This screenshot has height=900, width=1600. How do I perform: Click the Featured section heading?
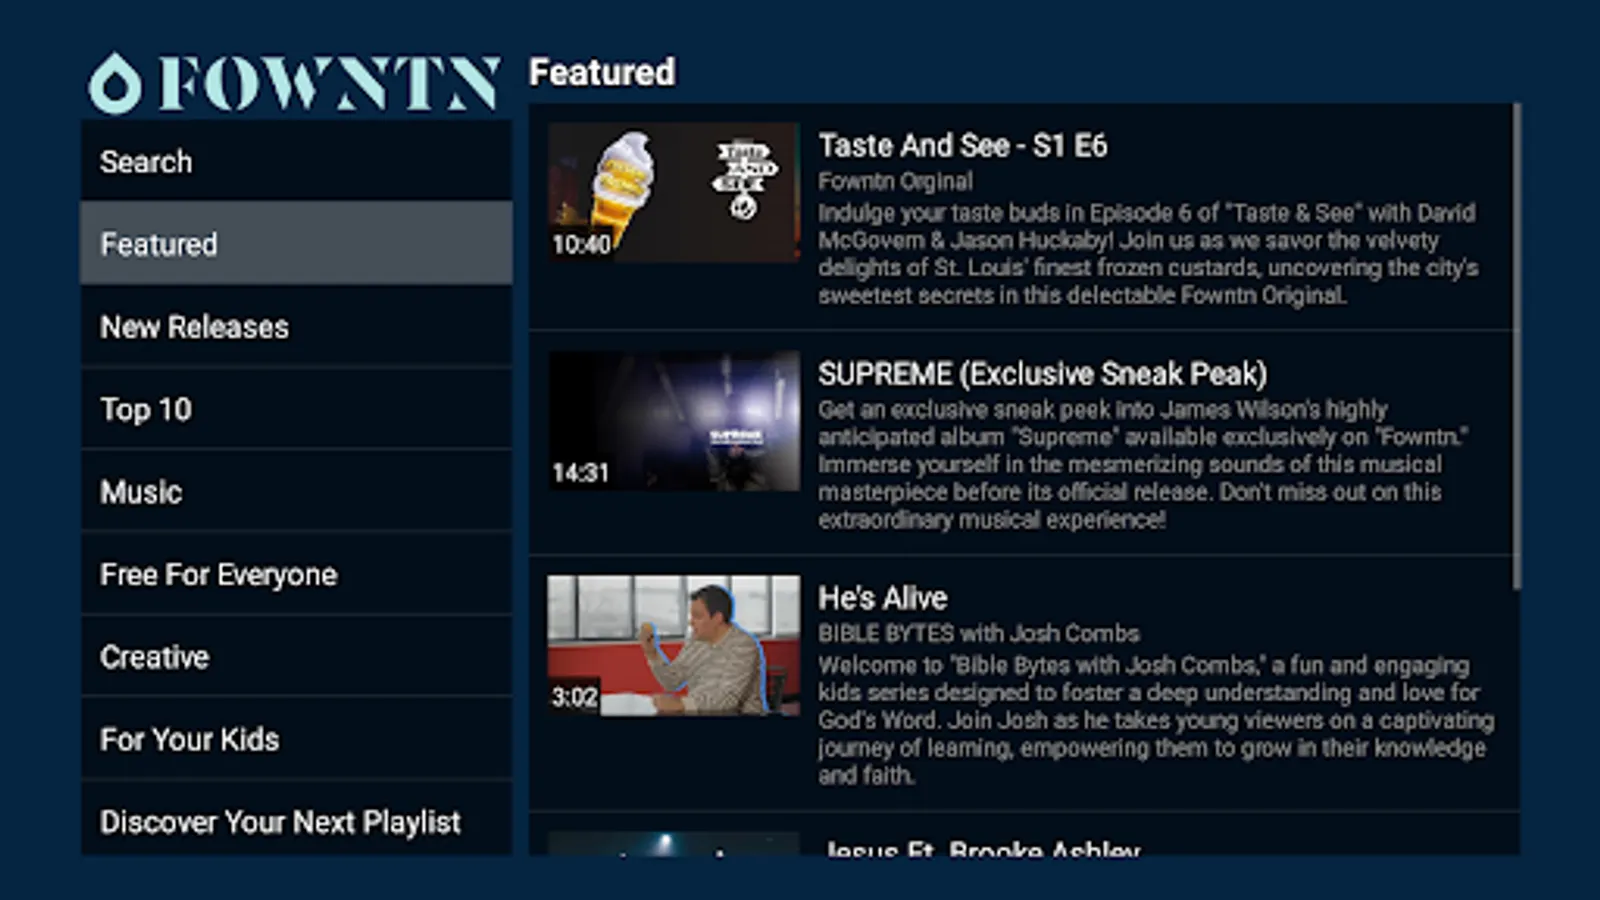coord(602,72)
